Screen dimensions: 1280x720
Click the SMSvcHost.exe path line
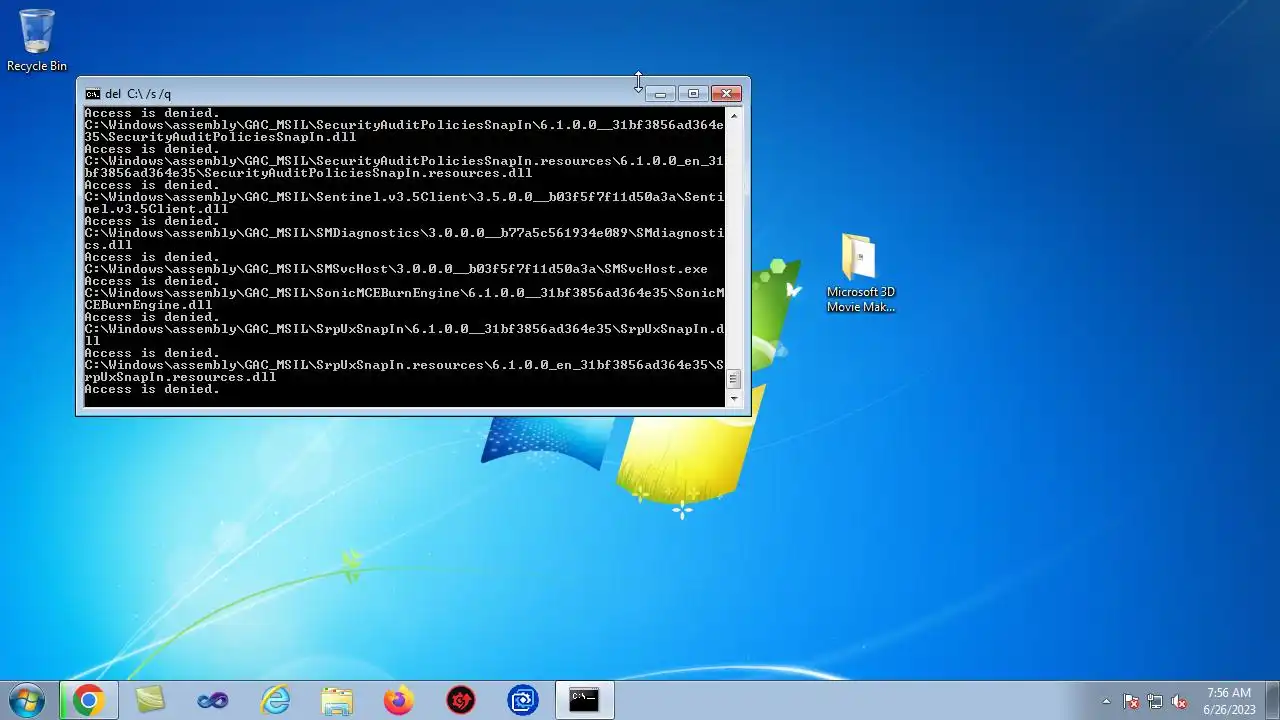(396, 269)
